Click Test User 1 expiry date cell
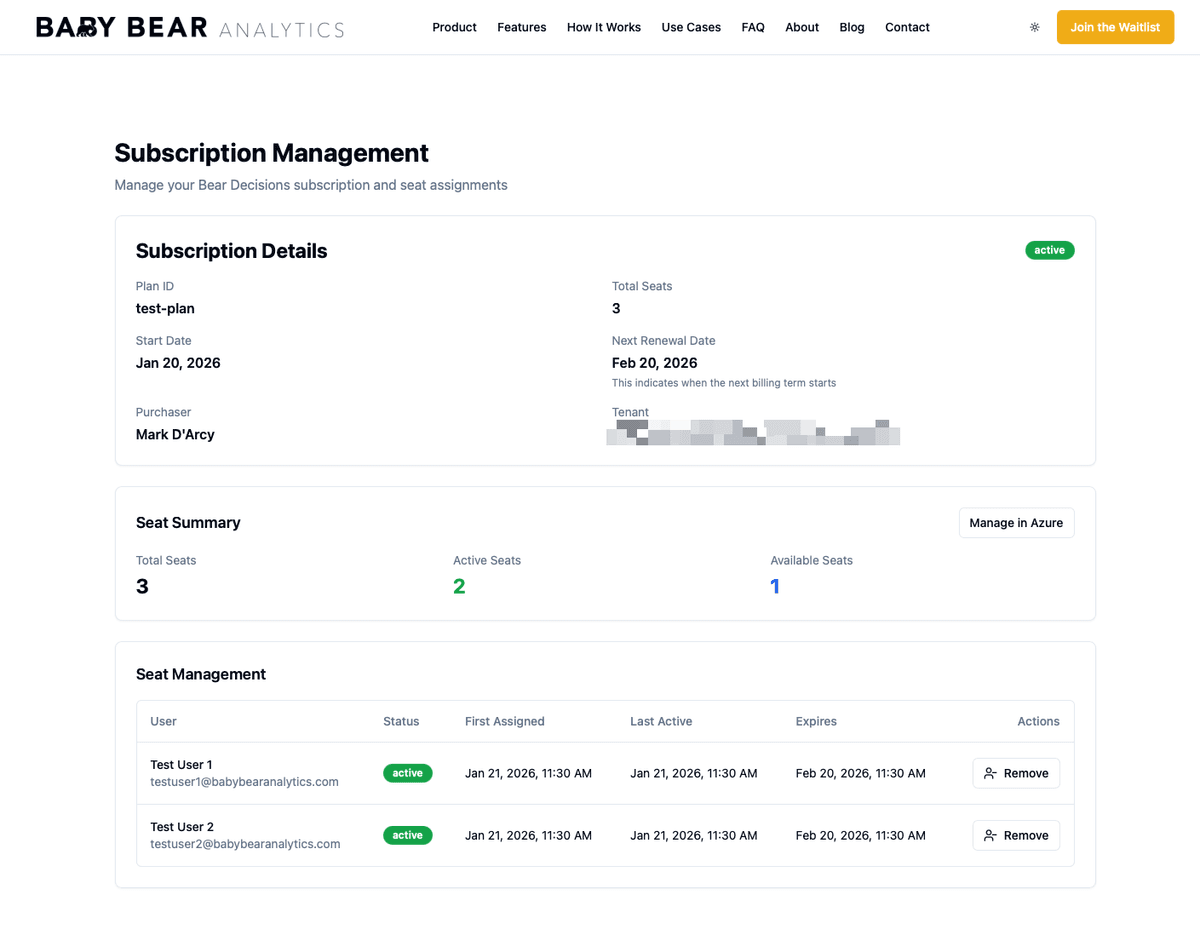This screenshot has height=940, width=1200. [860, 773]
